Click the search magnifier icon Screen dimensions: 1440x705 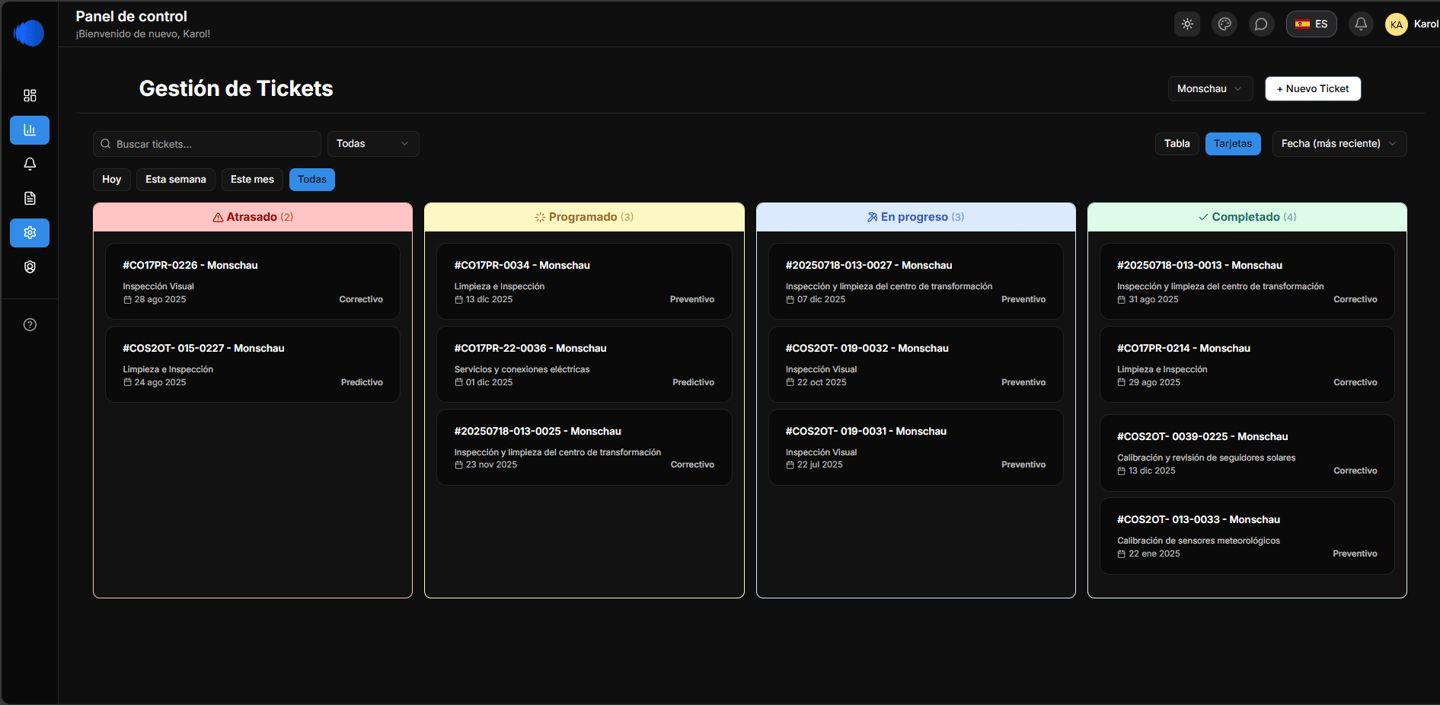pos(106,144)
